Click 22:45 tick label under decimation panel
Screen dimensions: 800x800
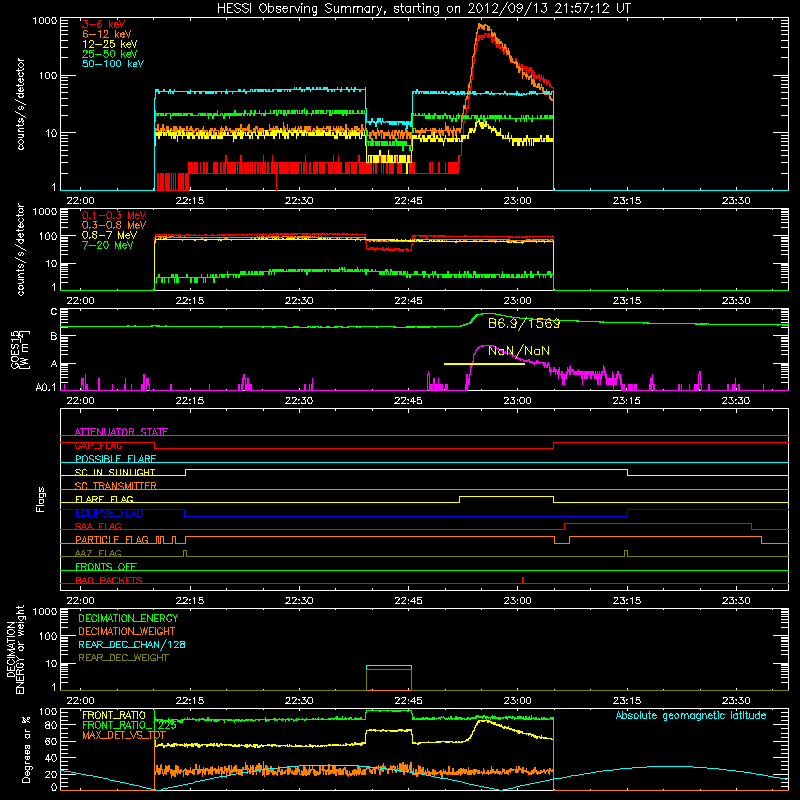click(408, 701)
